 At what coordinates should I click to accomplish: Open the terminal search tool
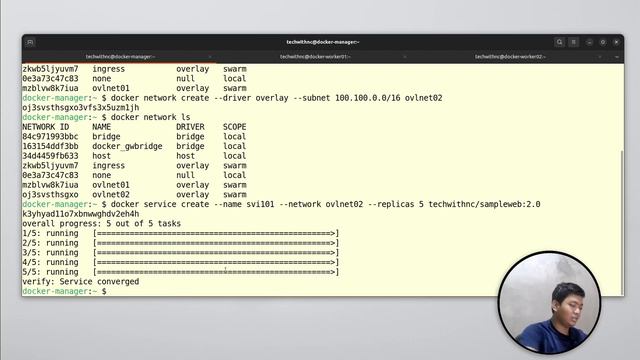coord(560,42)
